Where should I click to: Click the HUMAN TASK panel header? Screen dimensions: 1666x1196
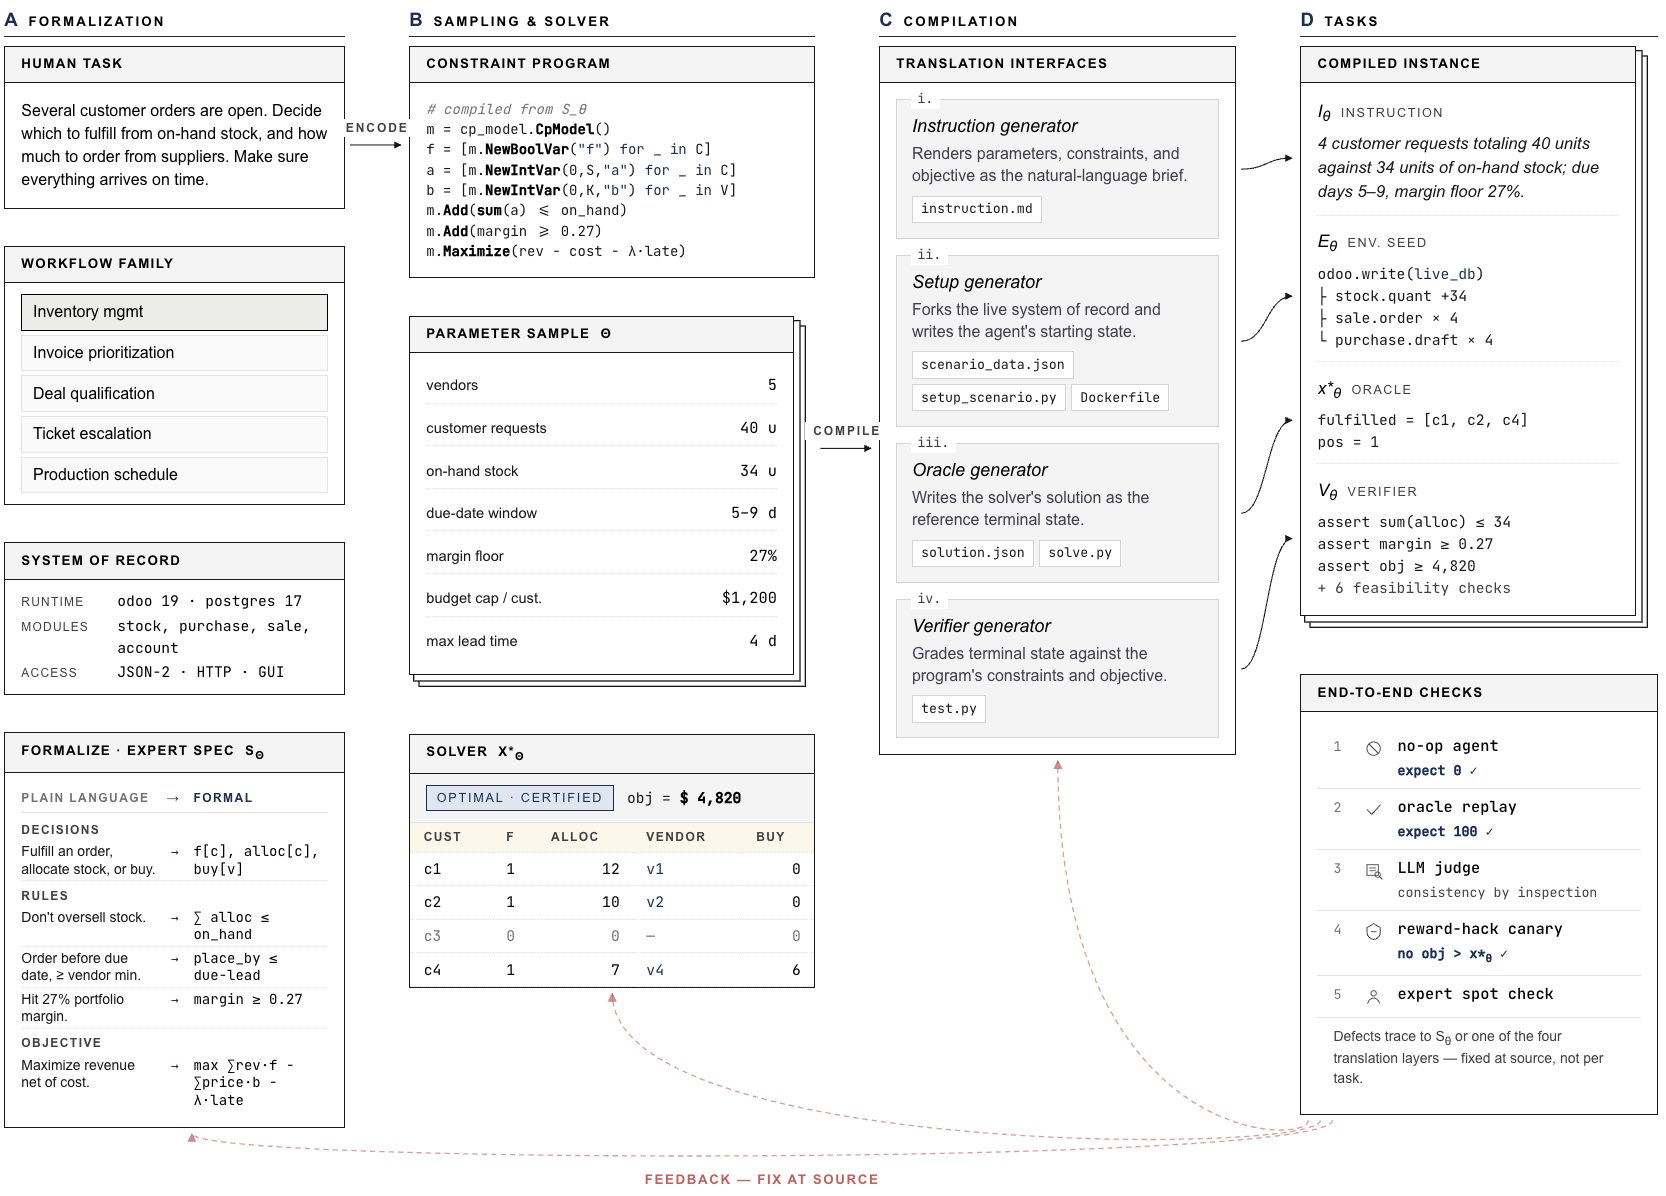pyautogui.click(x=174, y=64)
